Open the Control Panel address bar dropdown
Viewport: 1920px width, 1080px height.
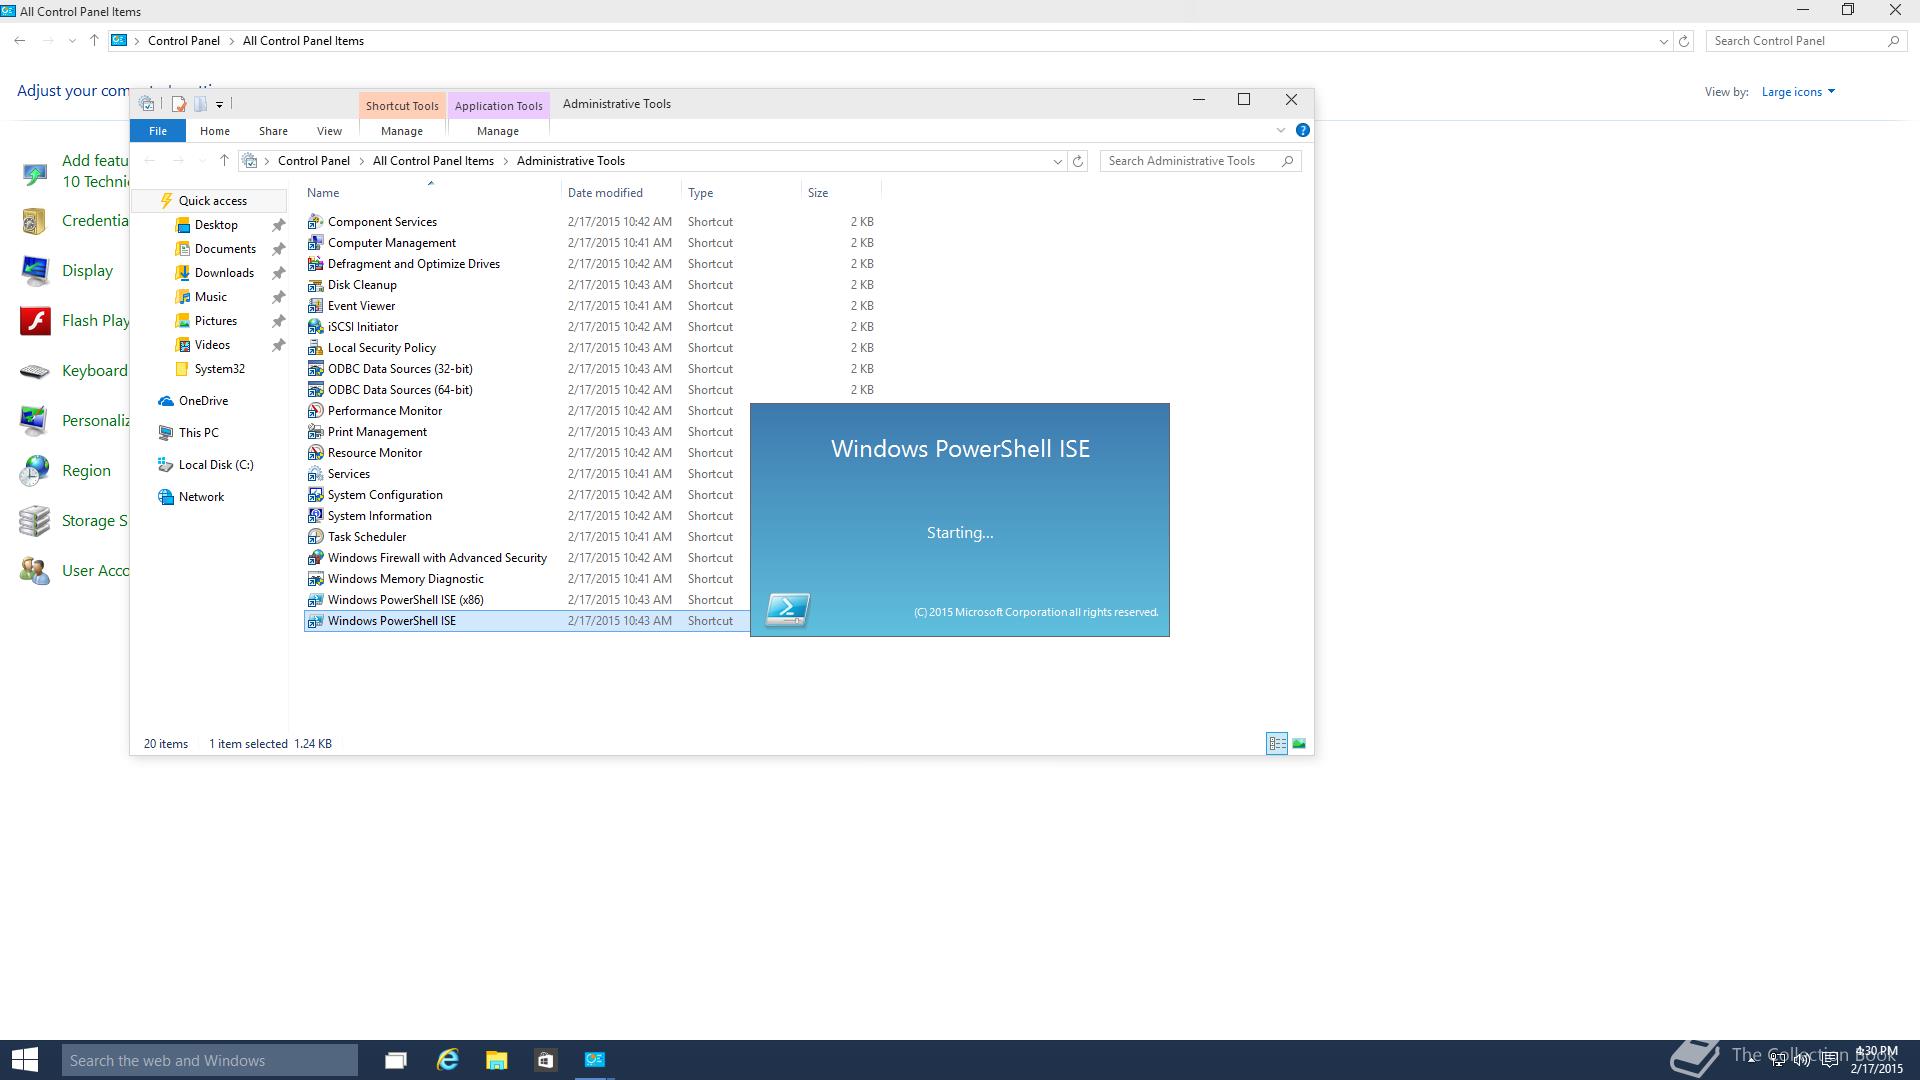(x=1663, y=41)
